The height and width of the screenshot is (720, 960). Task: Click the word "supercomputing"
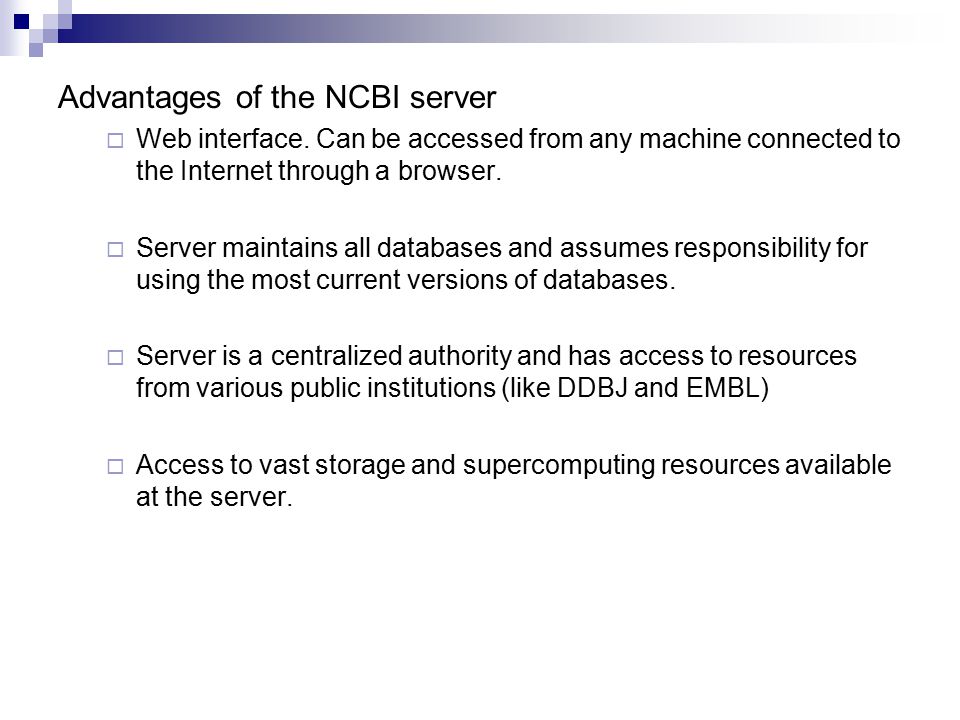click(557, 466)
